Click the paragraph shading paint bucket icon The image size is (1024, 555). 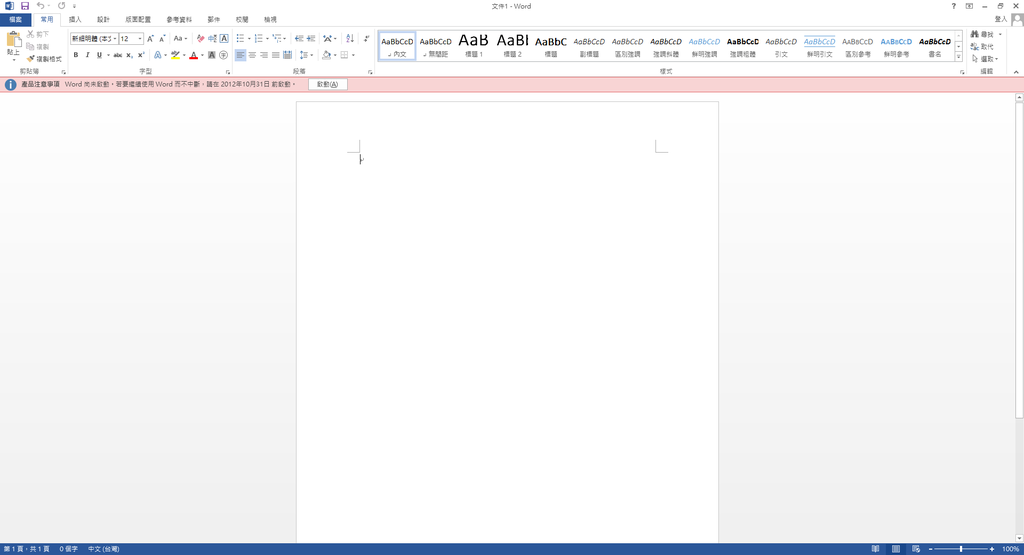327,55
